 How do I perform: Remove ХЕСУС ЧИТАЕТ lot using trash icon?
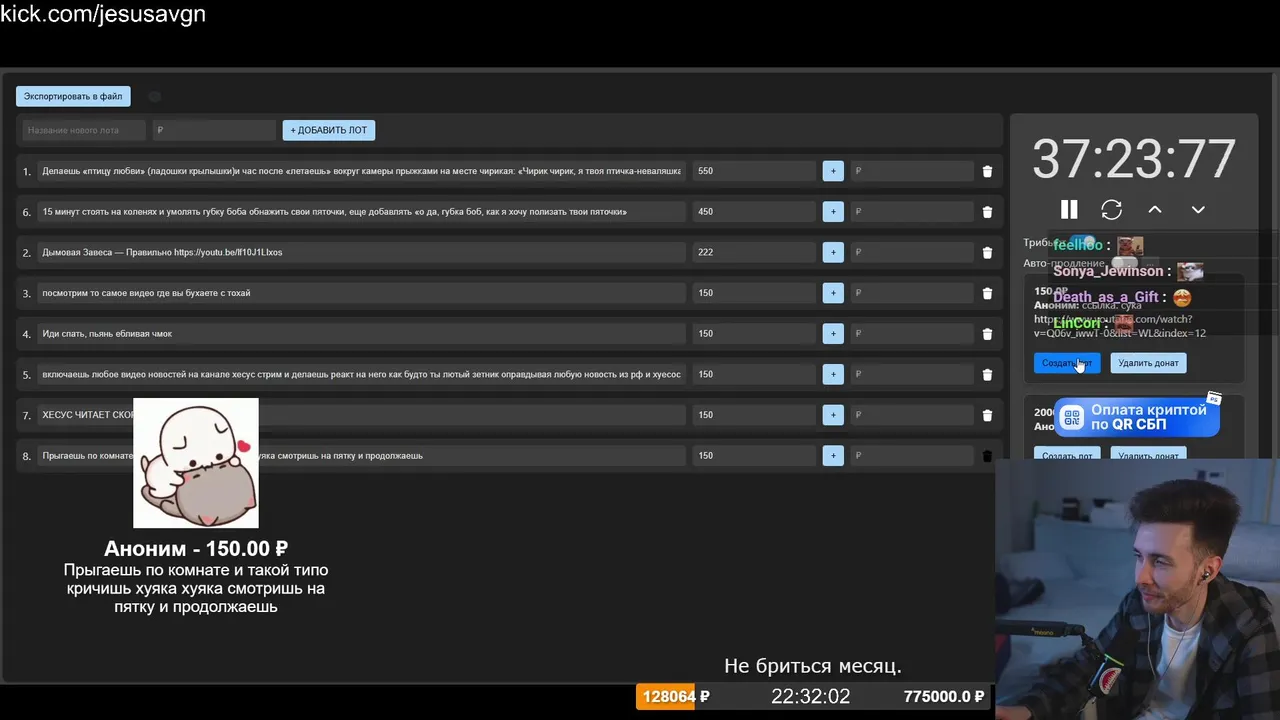tap(987, 415)
